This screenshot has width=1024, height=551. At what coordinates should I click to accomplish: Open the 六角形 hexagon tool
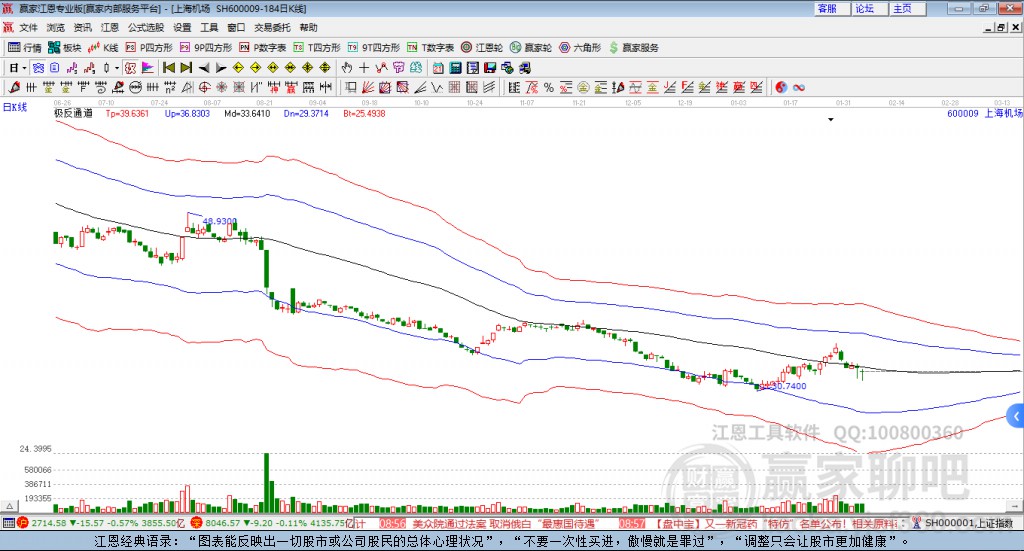click(580, 48)
